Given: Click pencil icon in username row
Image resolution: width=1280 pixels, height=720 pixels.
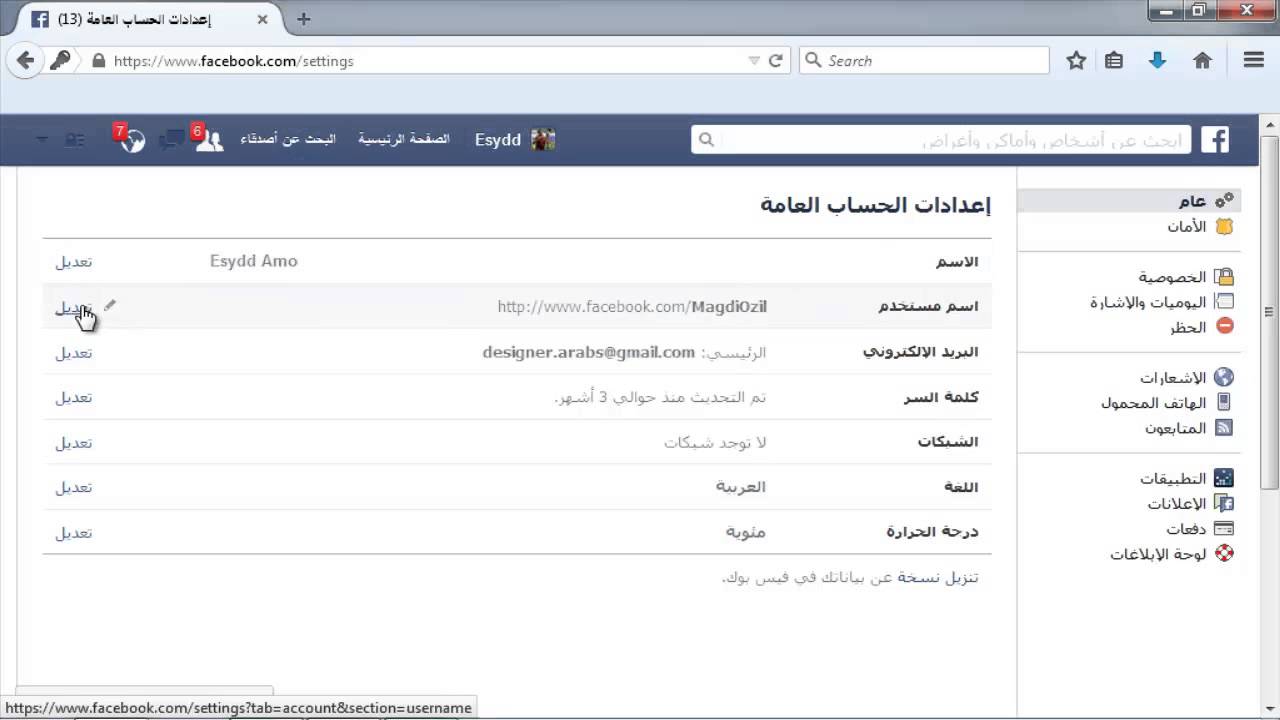Looking at the screenshot, I should (110, 305).
